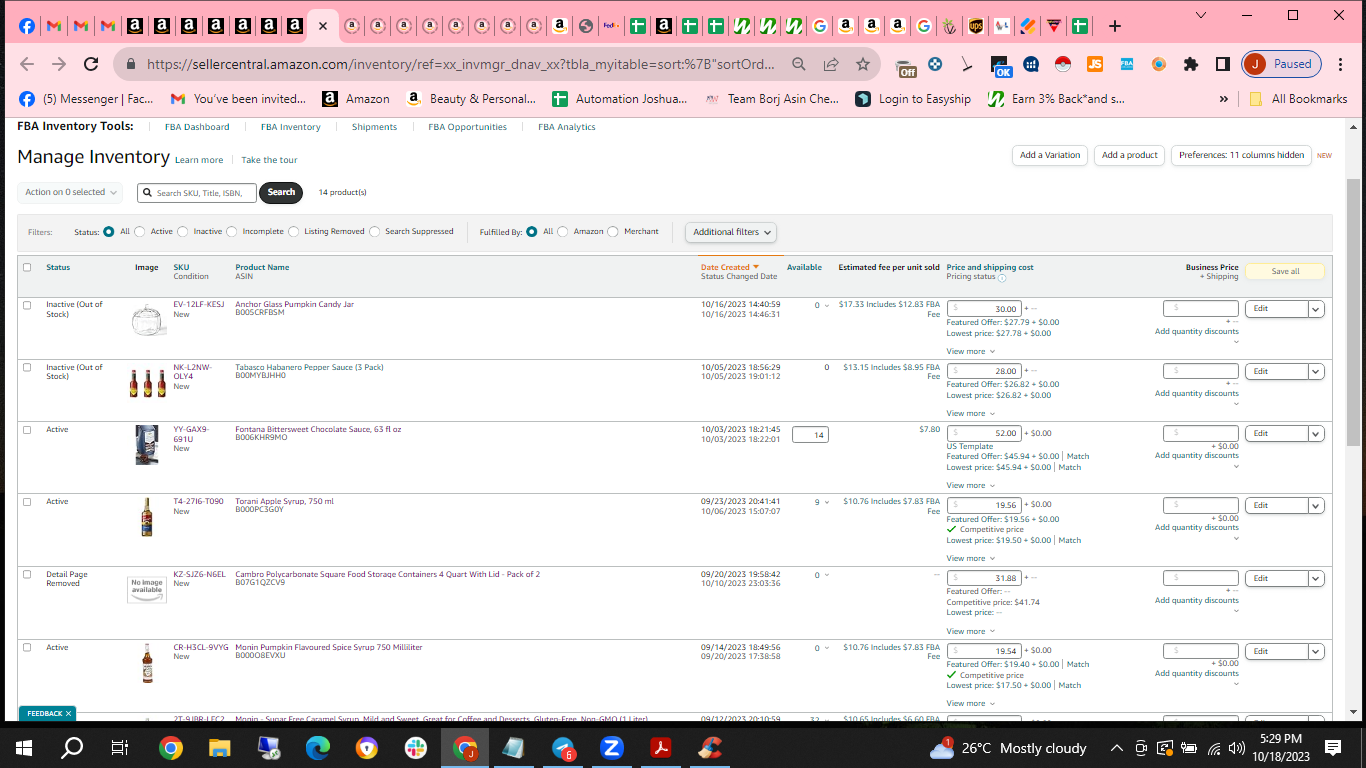View site information lock icon
This screenshot has width=1366, height=768.
[130, 64]
